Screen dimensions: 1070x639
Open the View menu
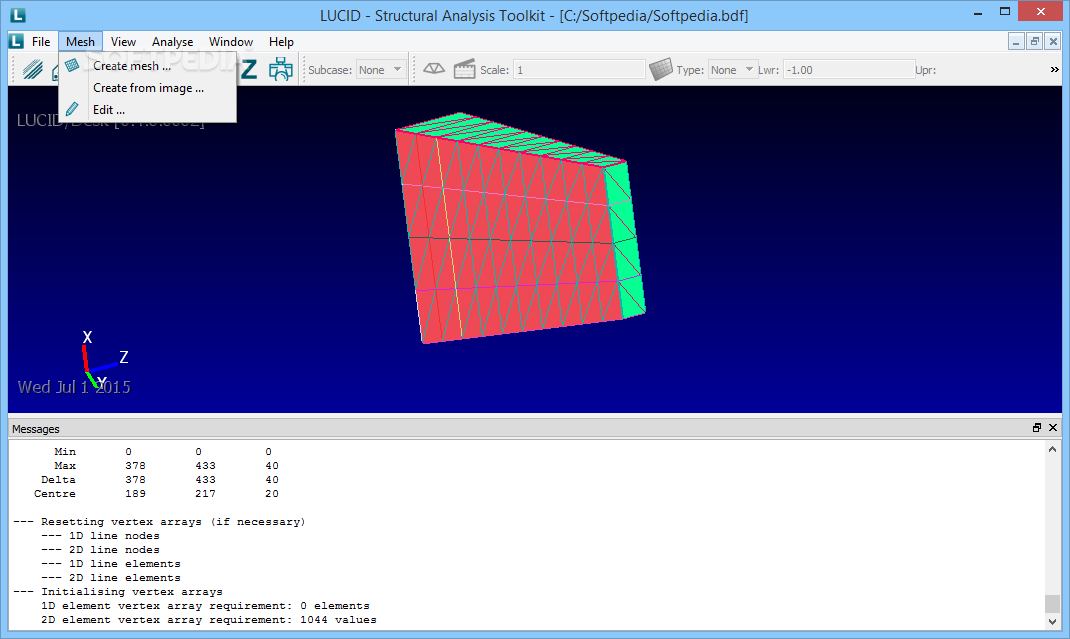[124, 42]
